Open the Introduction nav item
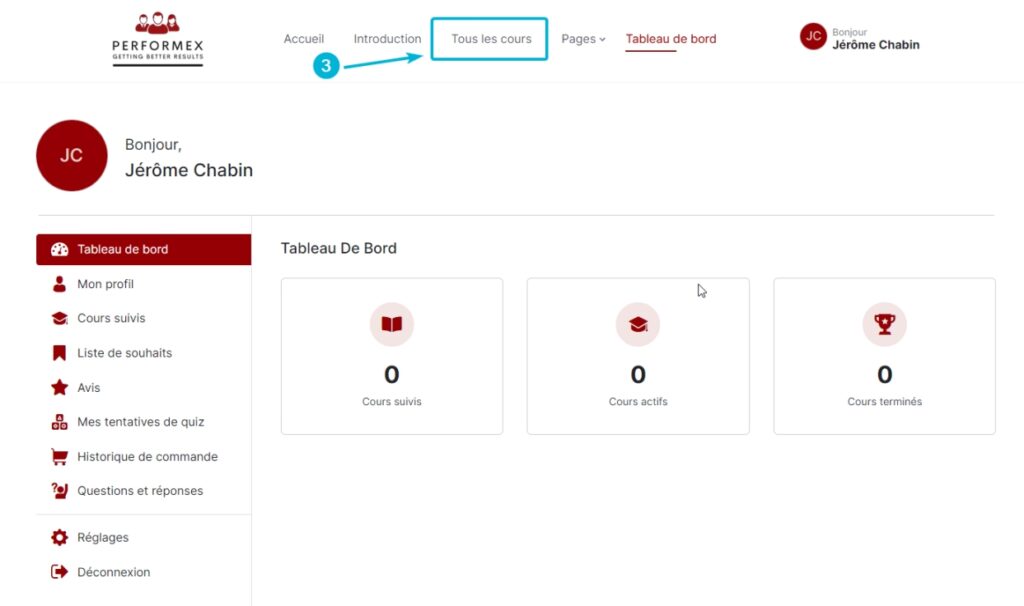The image size is (1024, 606). 387,39
